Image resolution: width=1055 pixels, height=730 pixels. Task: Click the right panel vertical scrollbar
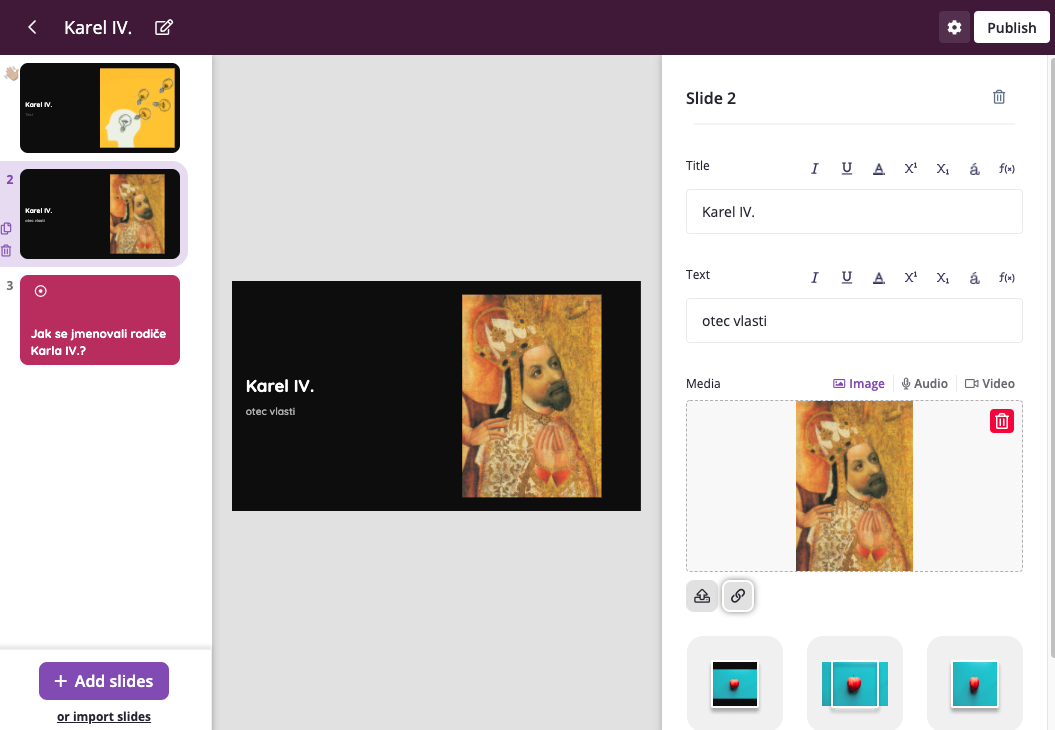click(x=1052, y=357)
